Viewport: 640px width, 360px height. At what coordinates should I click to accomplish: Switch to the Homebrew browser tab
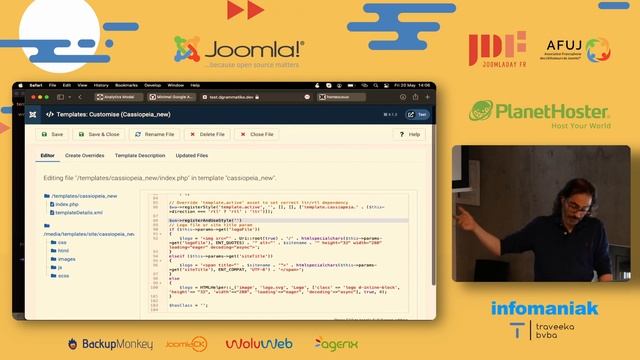click(x=341, y=97)
